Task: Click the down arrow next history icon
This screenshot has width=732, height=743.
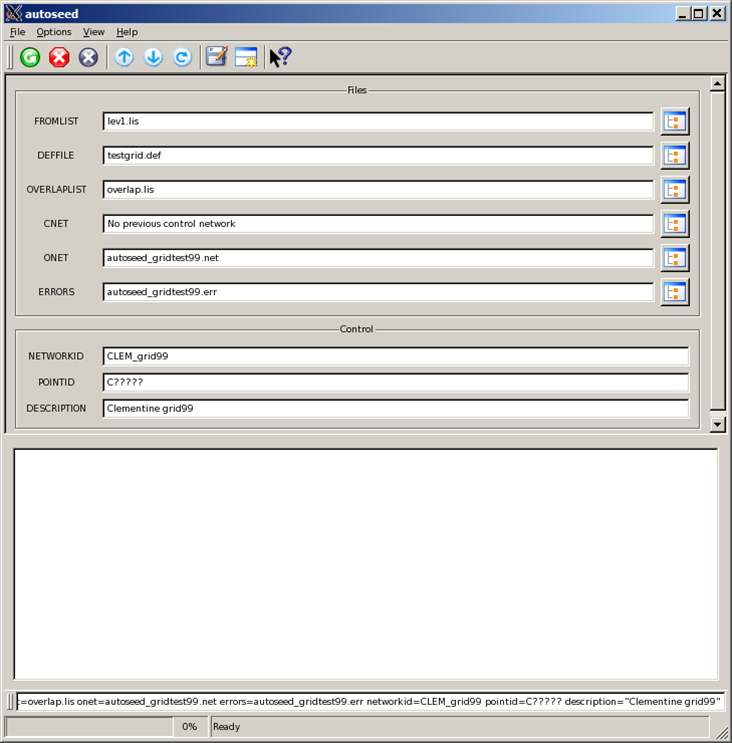Action: (153, 57)
